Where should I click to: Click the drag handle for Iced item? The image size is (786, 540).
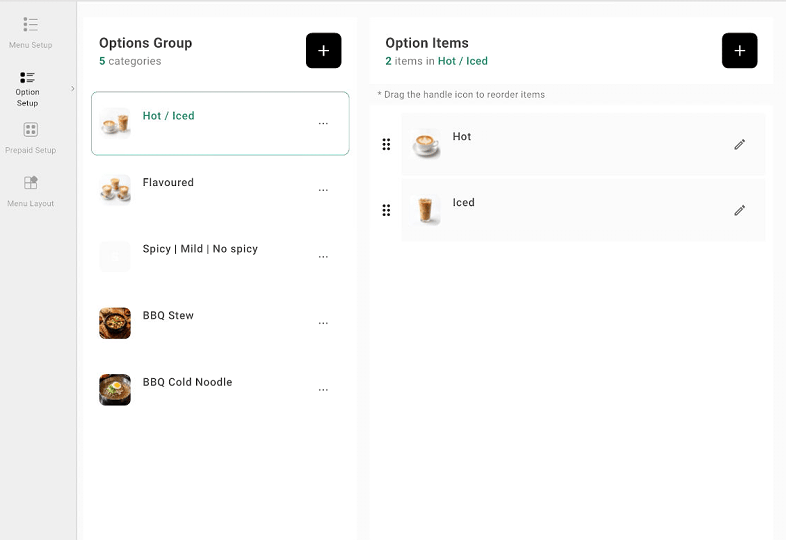coord(386,210)
